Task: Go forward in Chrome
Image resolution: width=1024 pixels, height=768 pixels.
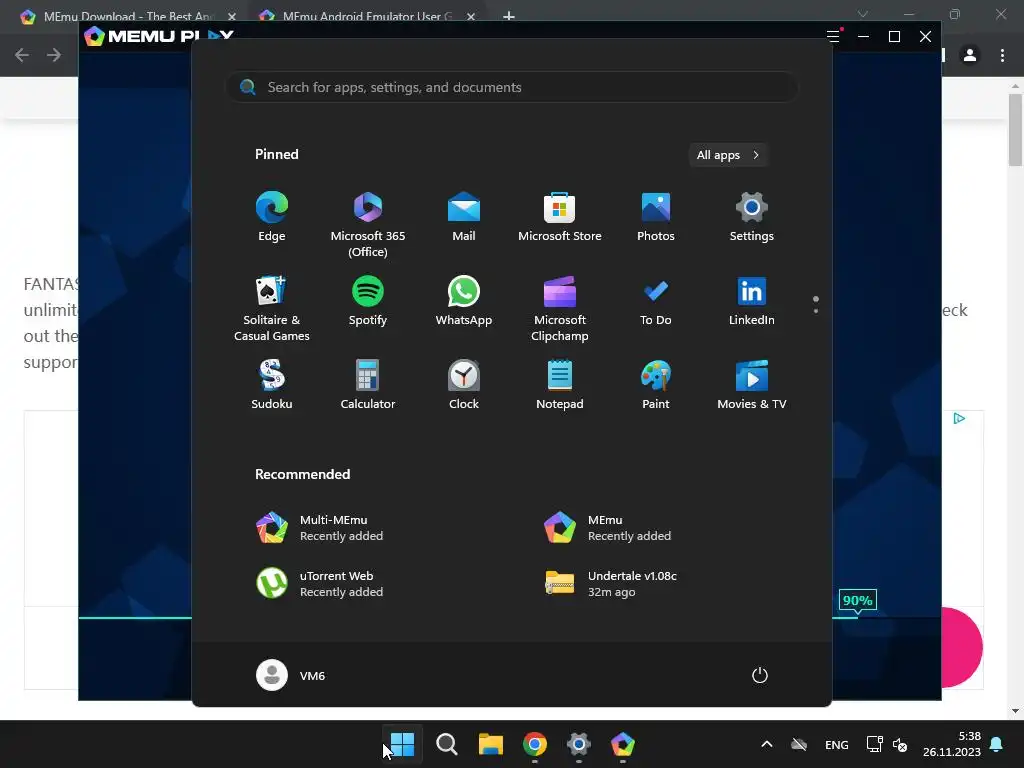Action: (x=54, y=56)
